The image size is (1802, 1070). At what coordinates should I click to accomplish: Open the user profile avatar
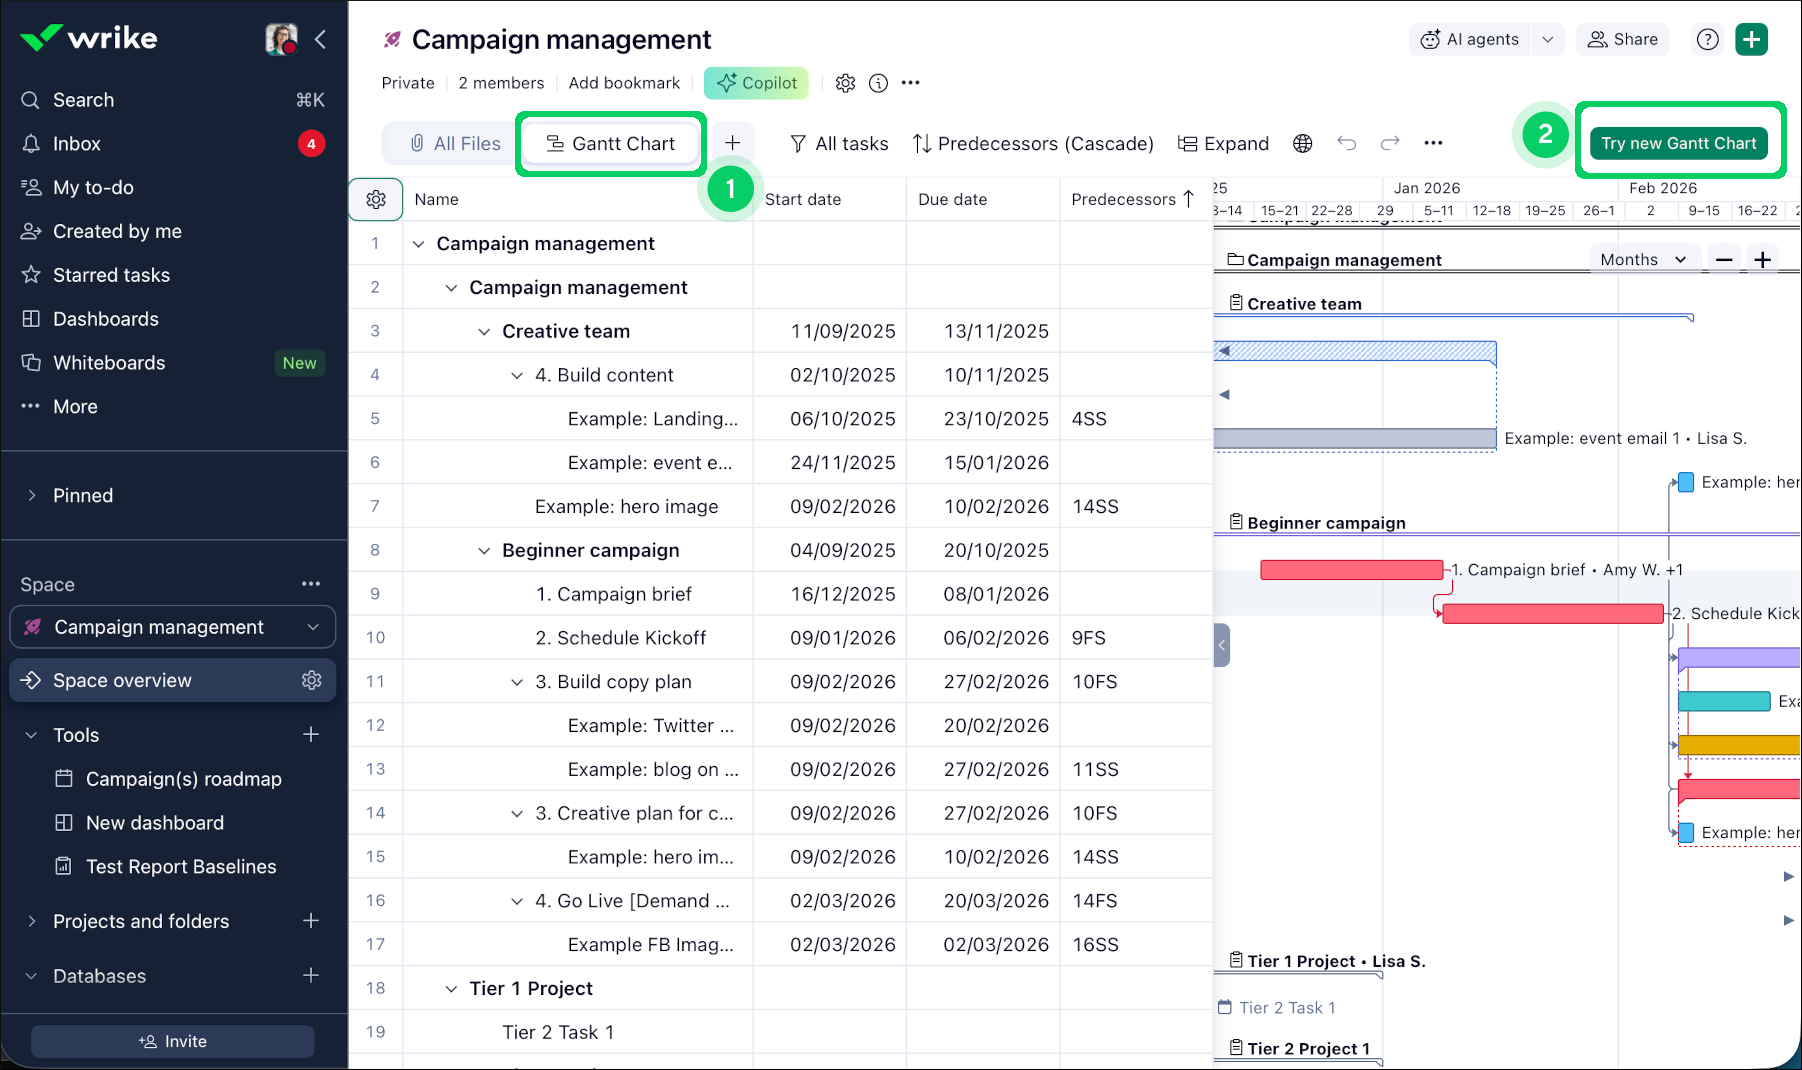pos(281,39)
